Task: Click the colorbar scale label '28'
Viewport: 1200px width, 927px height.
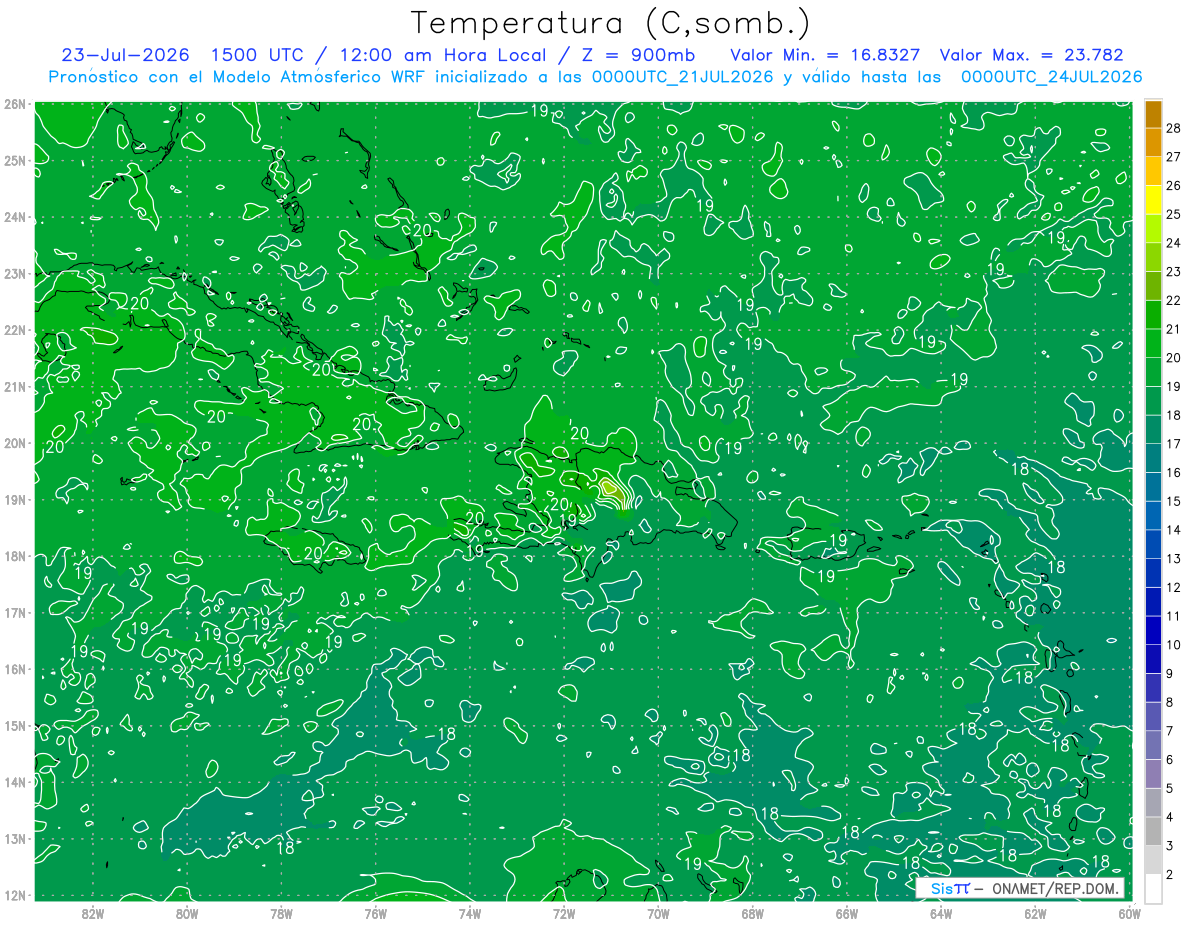Action: click(x=1174, y=128)
